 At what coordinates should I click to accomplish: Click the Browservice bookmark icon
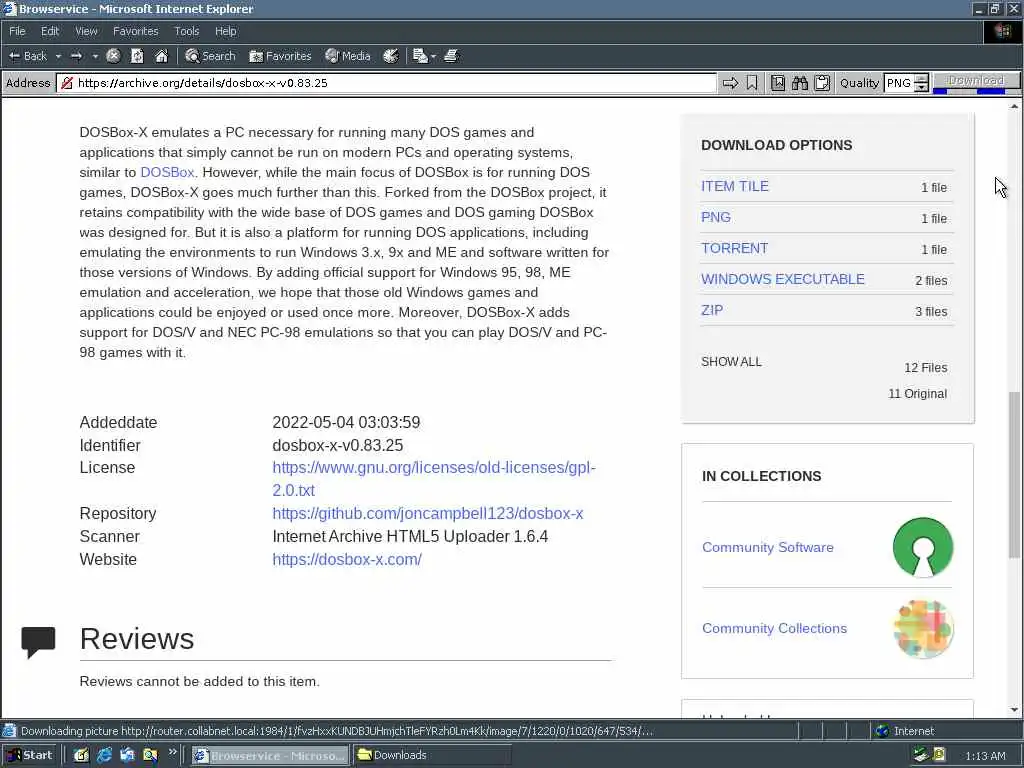[752, 83]
